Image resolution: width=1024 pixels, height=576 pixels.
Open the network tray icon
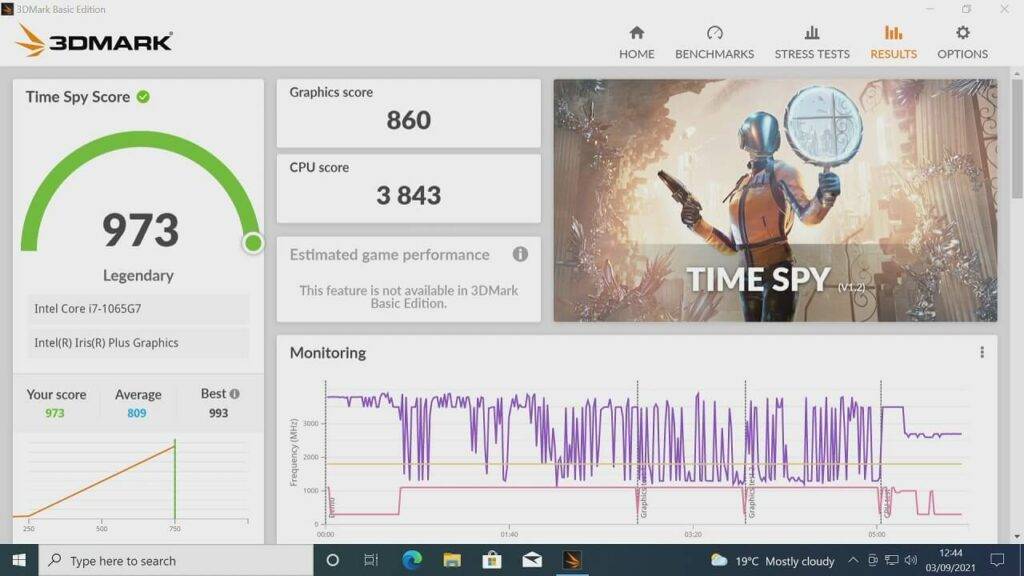pos(891,560)
